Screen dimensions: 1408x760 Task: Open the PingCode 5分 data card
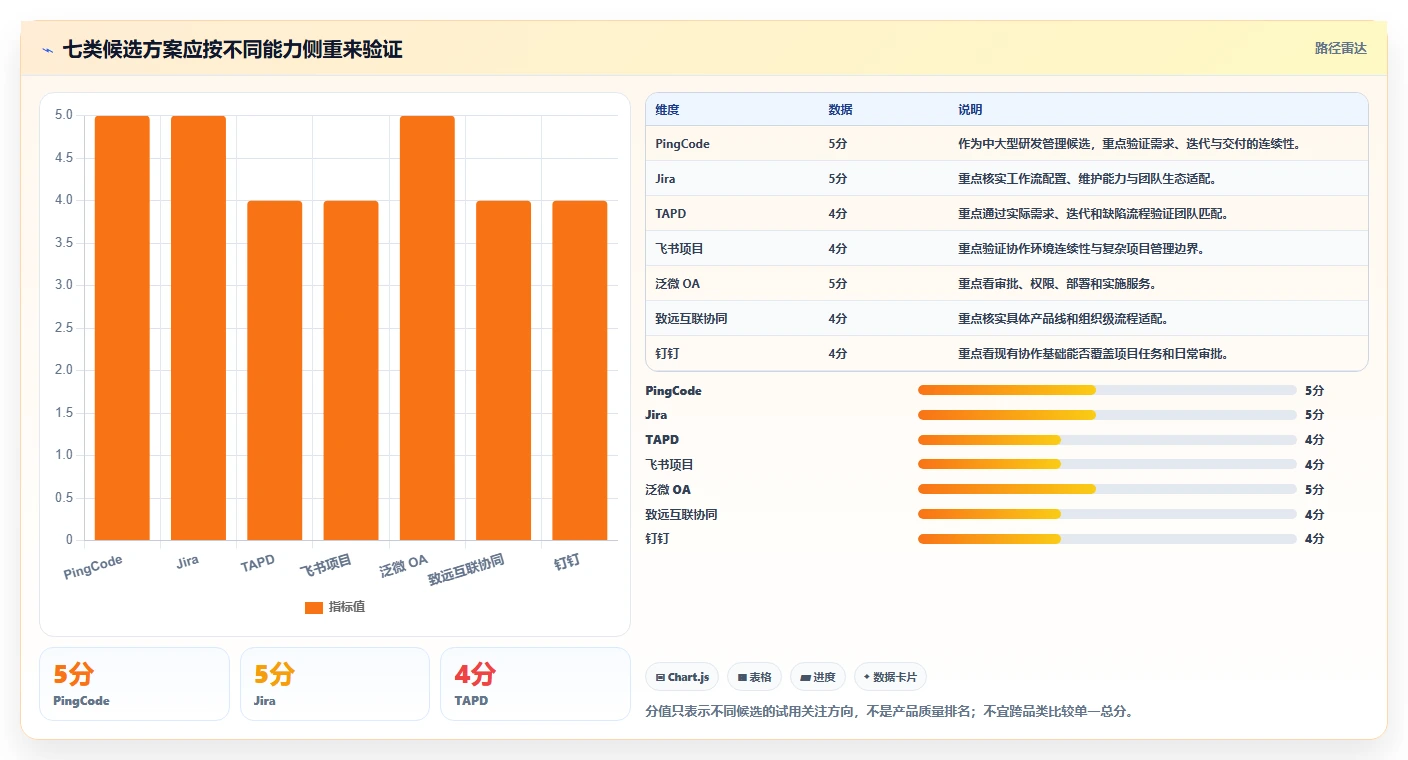click(x=134, y=684)
